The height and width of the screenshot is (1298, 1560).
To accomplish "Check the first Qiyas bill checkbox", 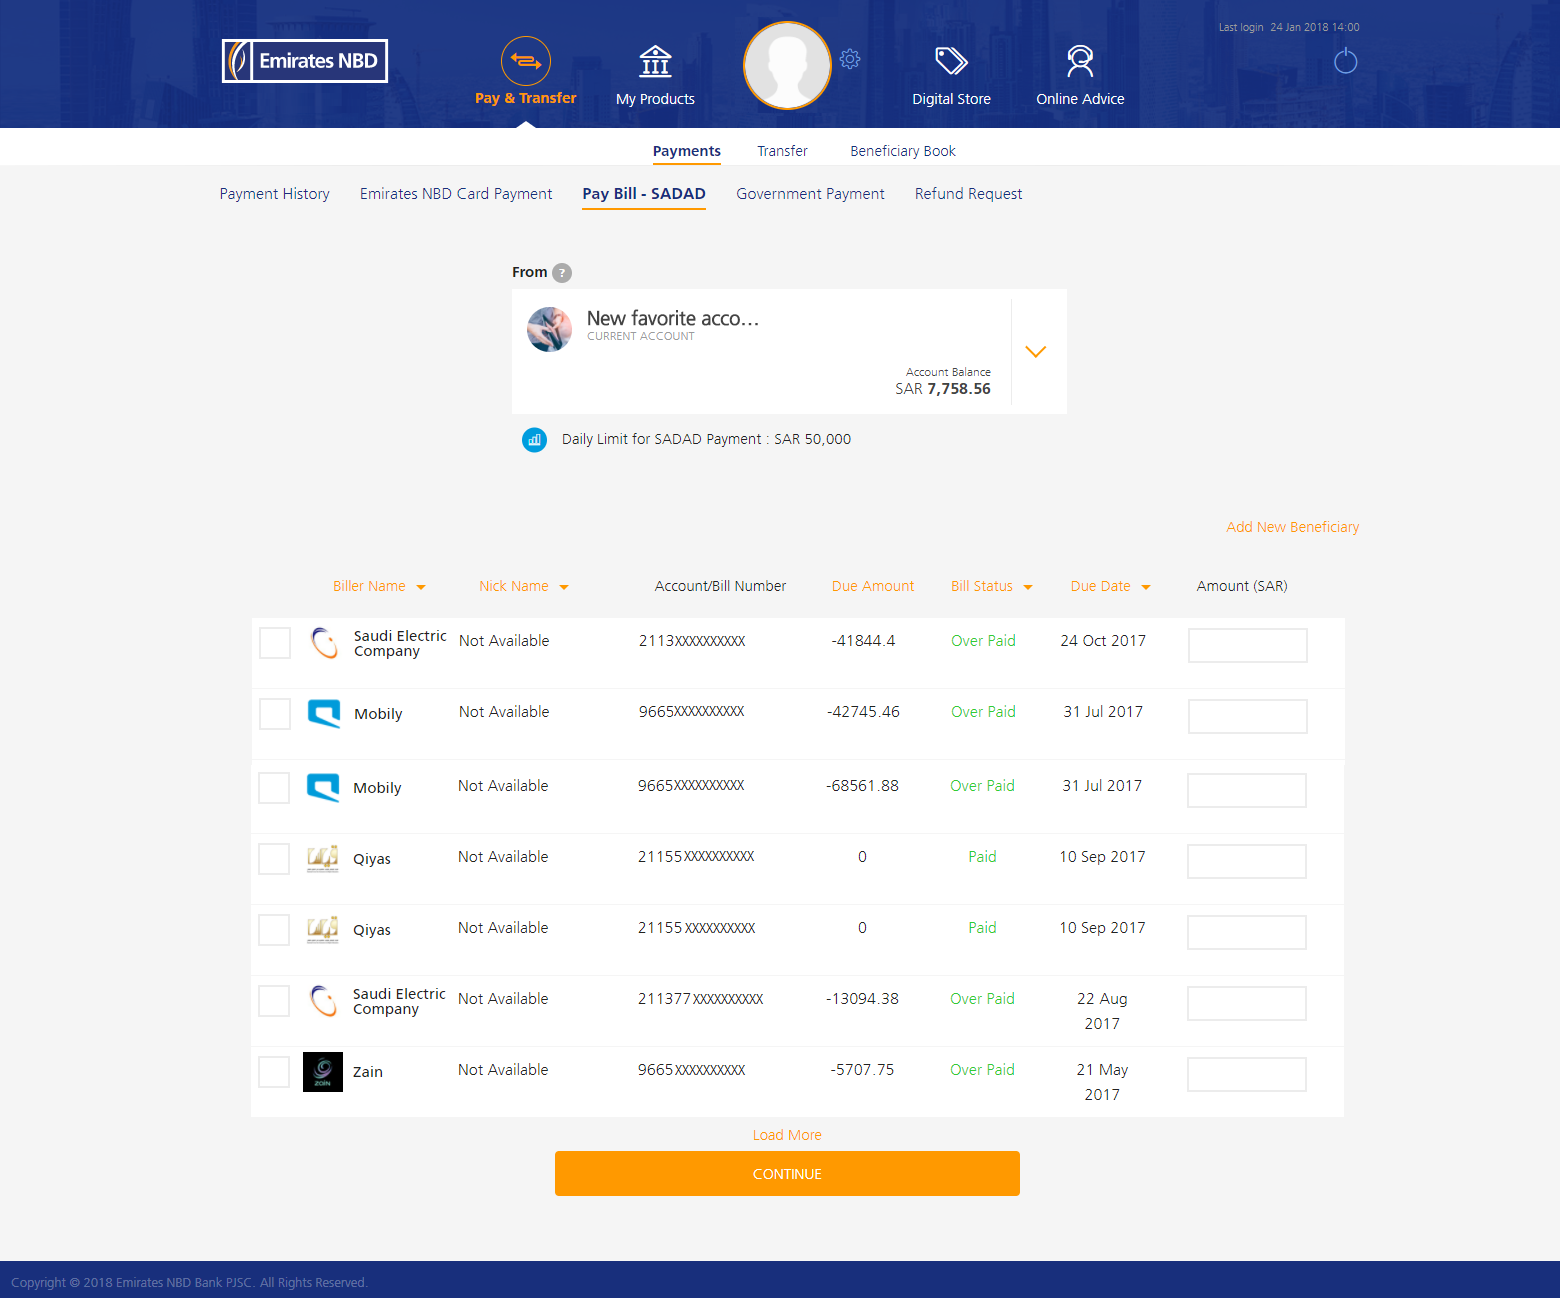I will pyautogui.click(x=274, y=859).
